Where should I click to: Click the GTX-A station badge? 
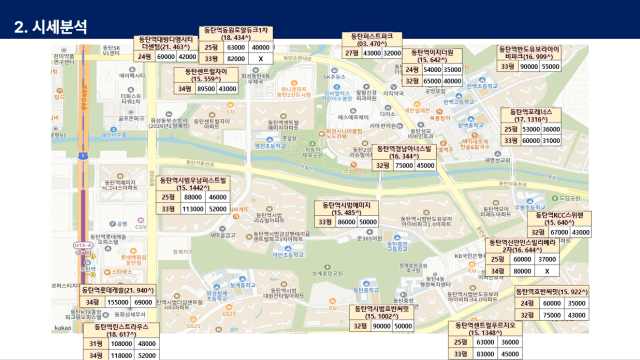[x=83, y=245]
